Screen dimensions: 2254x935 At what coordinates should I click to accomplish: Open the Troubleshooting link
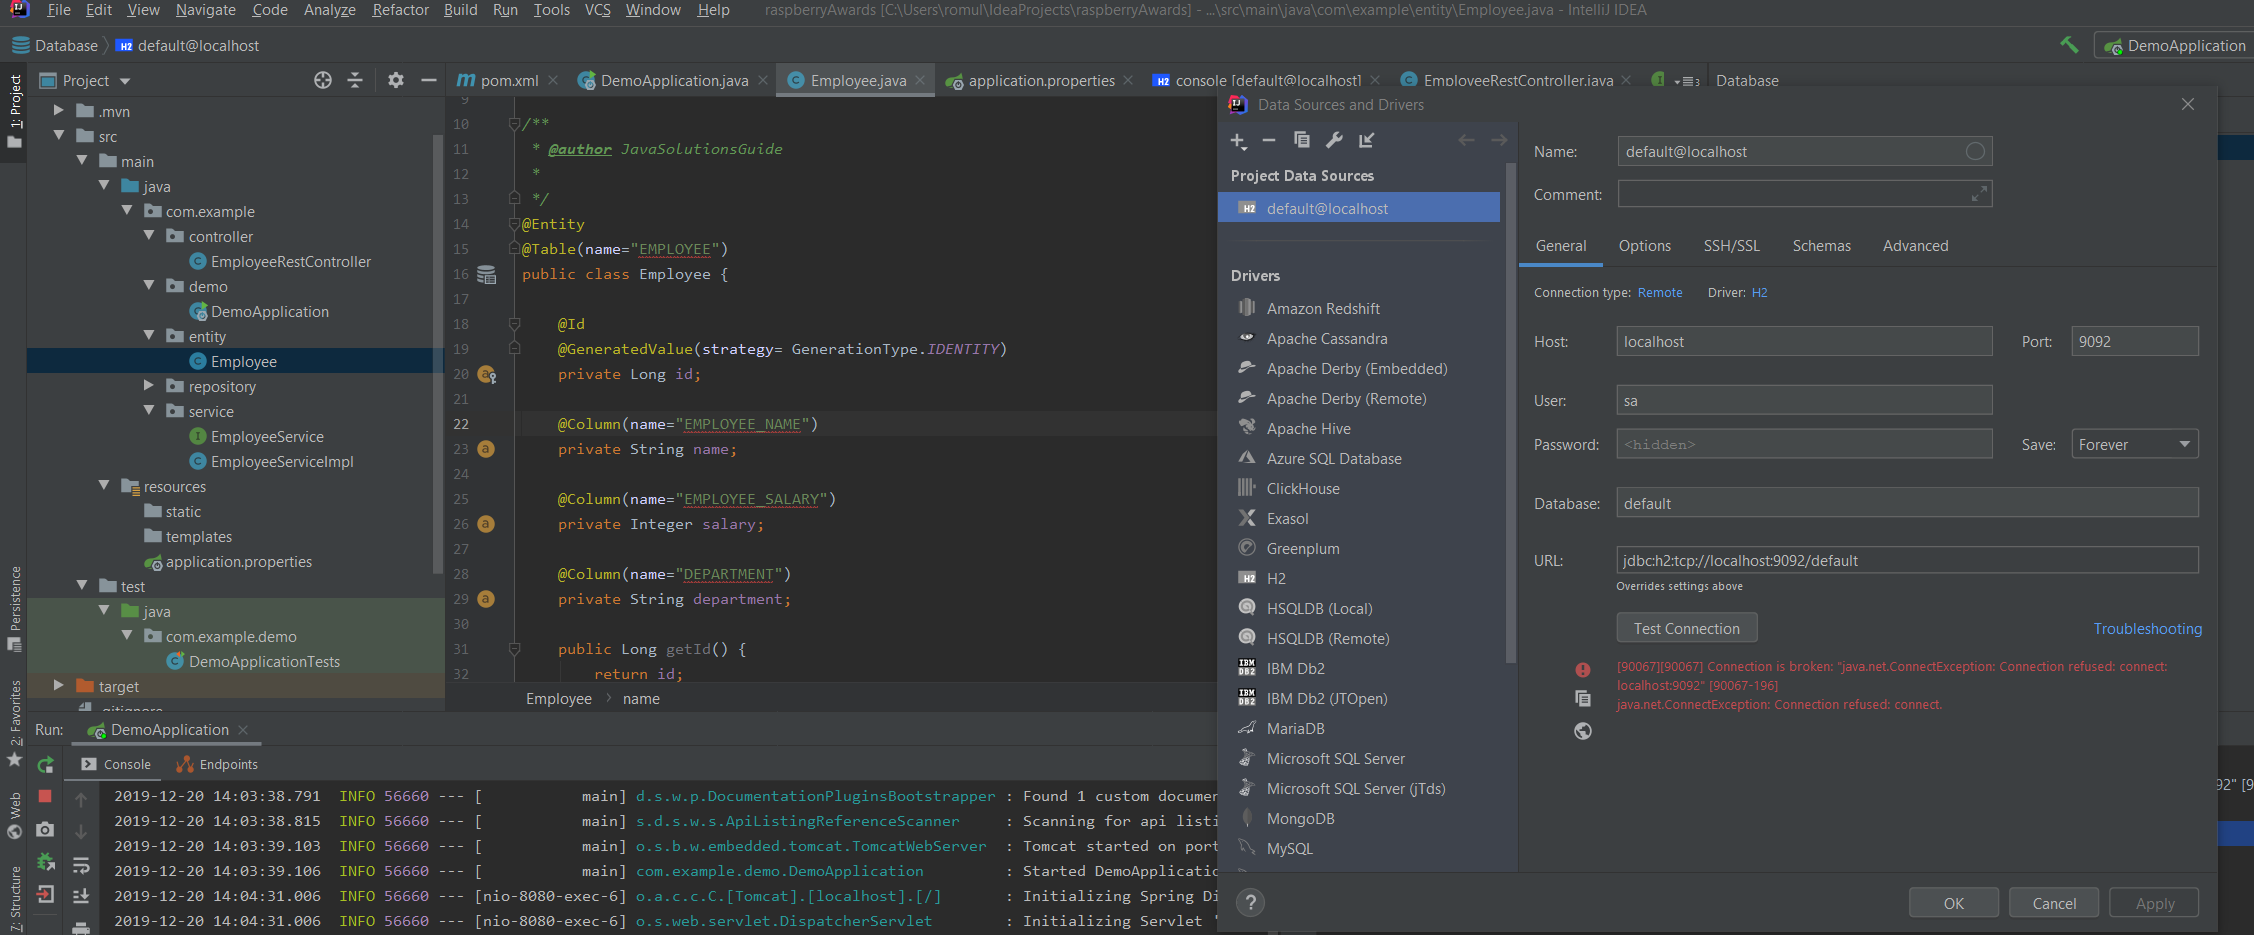point(2147,628)
